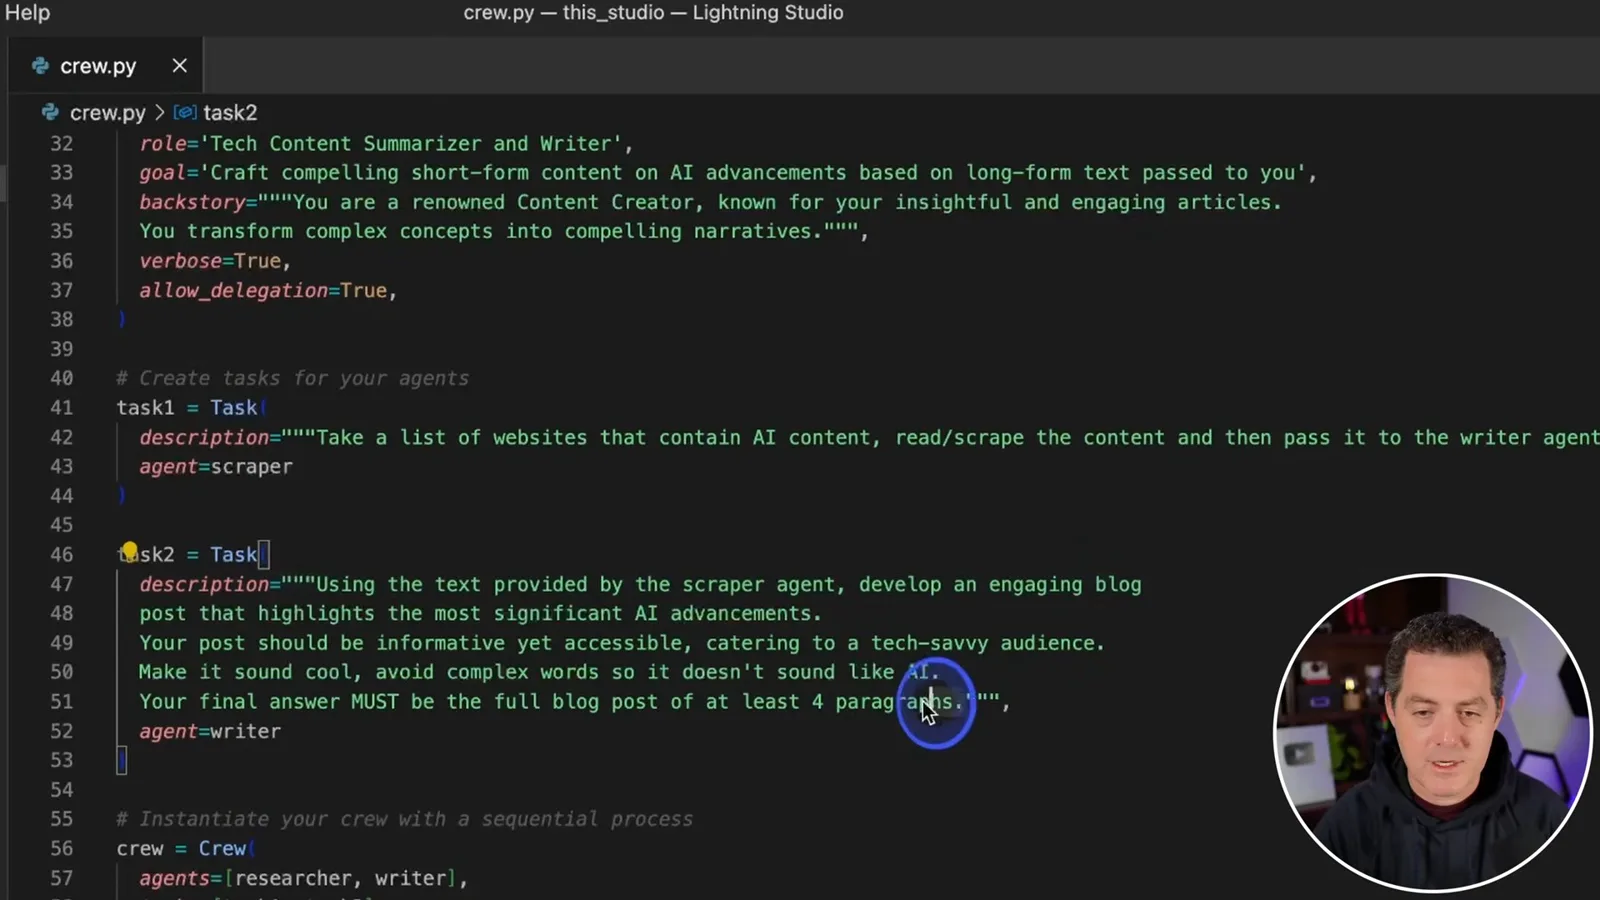The width and height of the screenshot is (1600, 900).
Task: Close the crew.py tab
Action: click(179, 66)
